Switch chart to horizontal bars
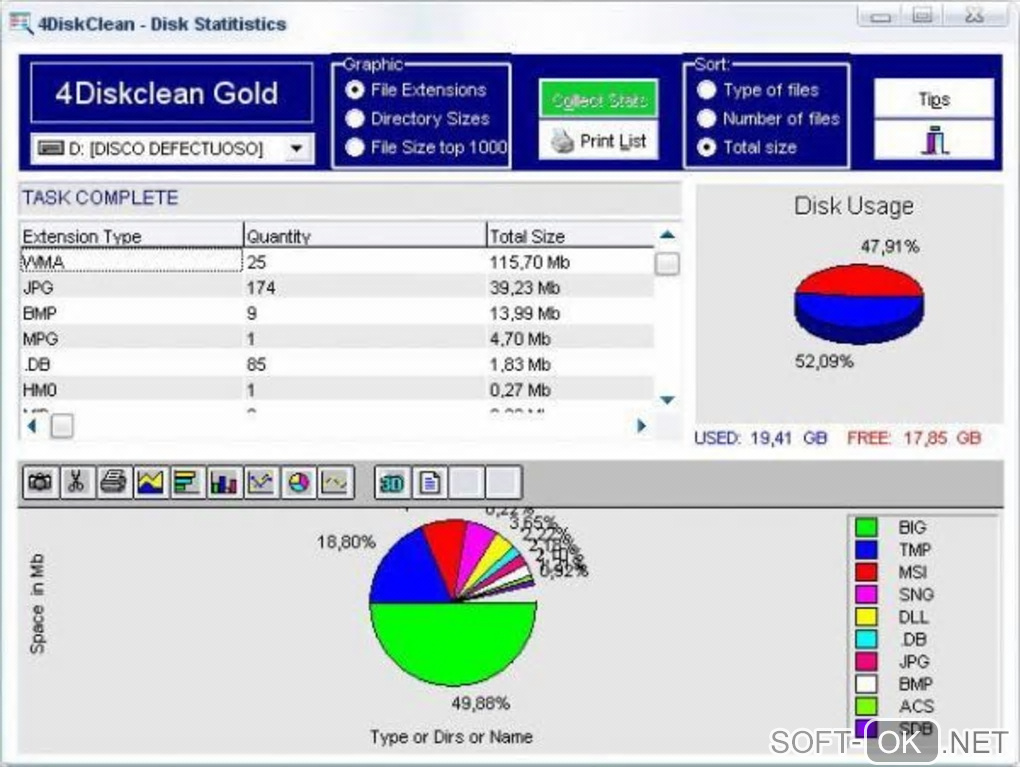Viewport: 1020px width, 767px height. click(187, 483)
